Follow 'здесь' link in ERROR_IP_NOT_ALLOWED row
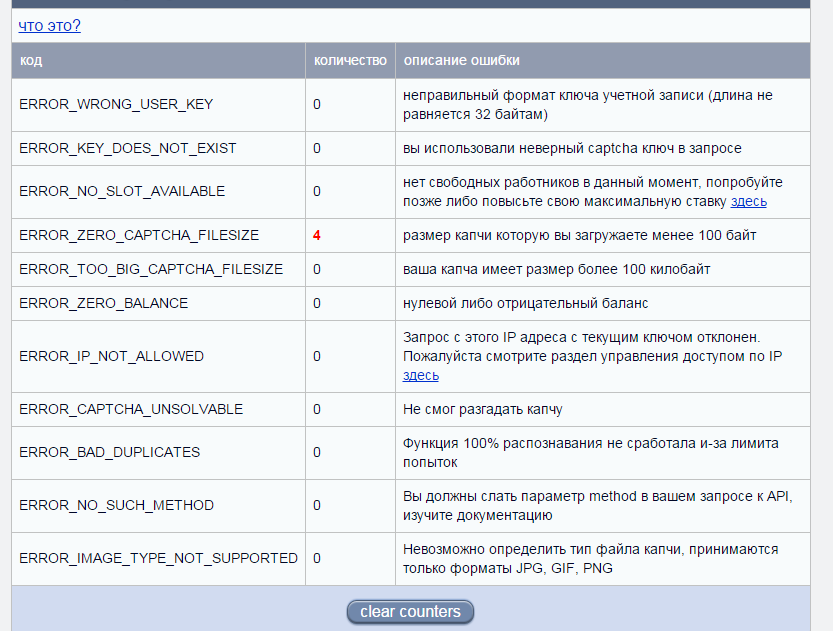This screenshot has height=631, width=833. [421, 375]
